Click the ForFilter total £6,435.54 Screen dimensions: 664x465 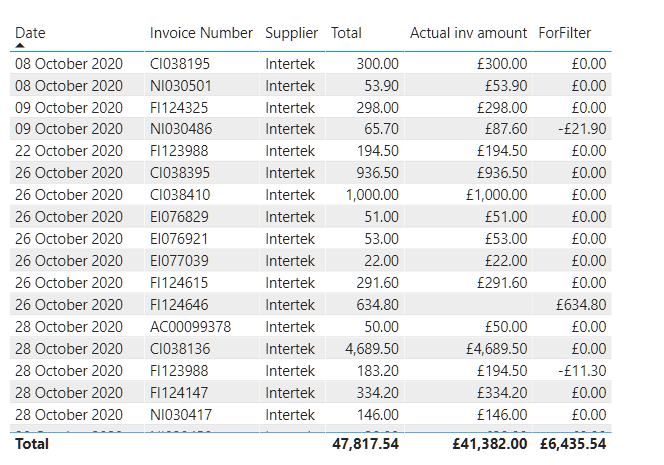pyautogui.click(x=573, y=444)
